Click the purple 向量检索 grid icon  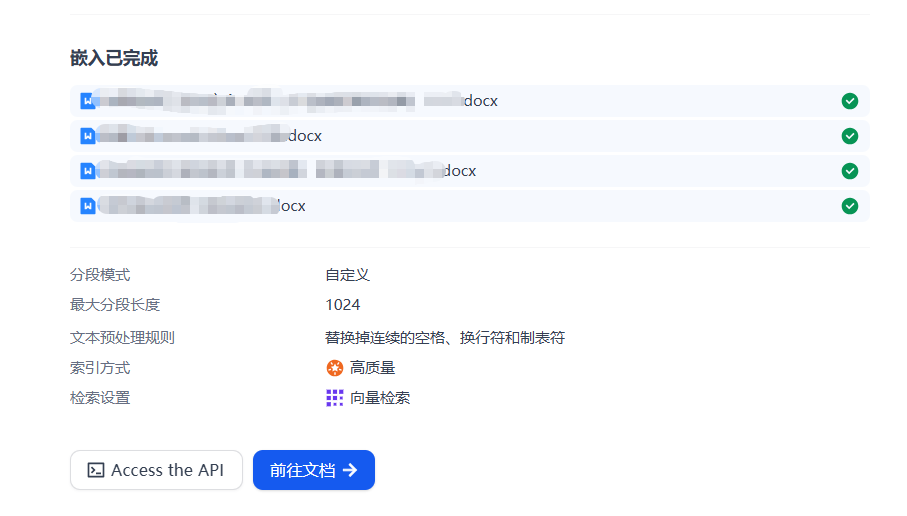pos(335,398)
